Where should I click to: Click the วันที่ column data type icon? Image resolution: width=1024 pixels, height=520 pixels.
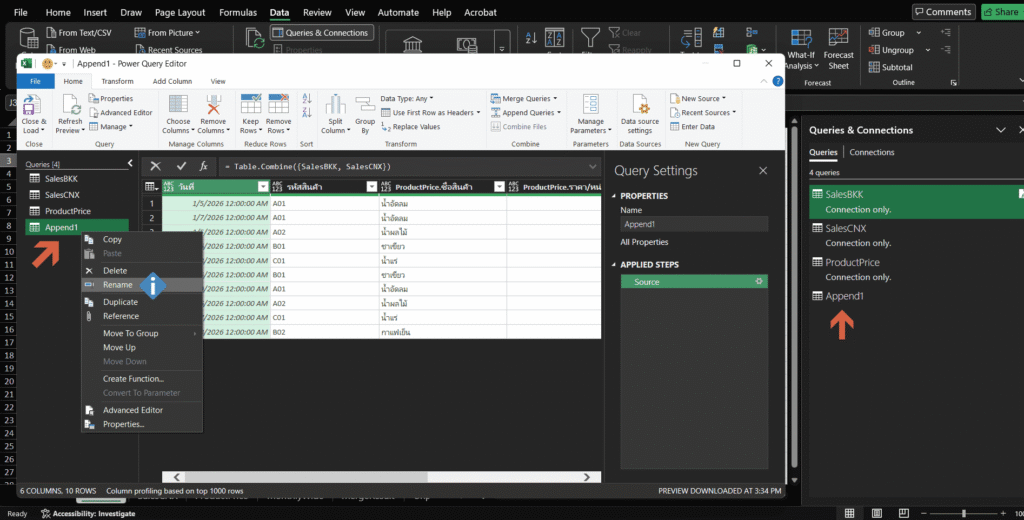[169, 187]
